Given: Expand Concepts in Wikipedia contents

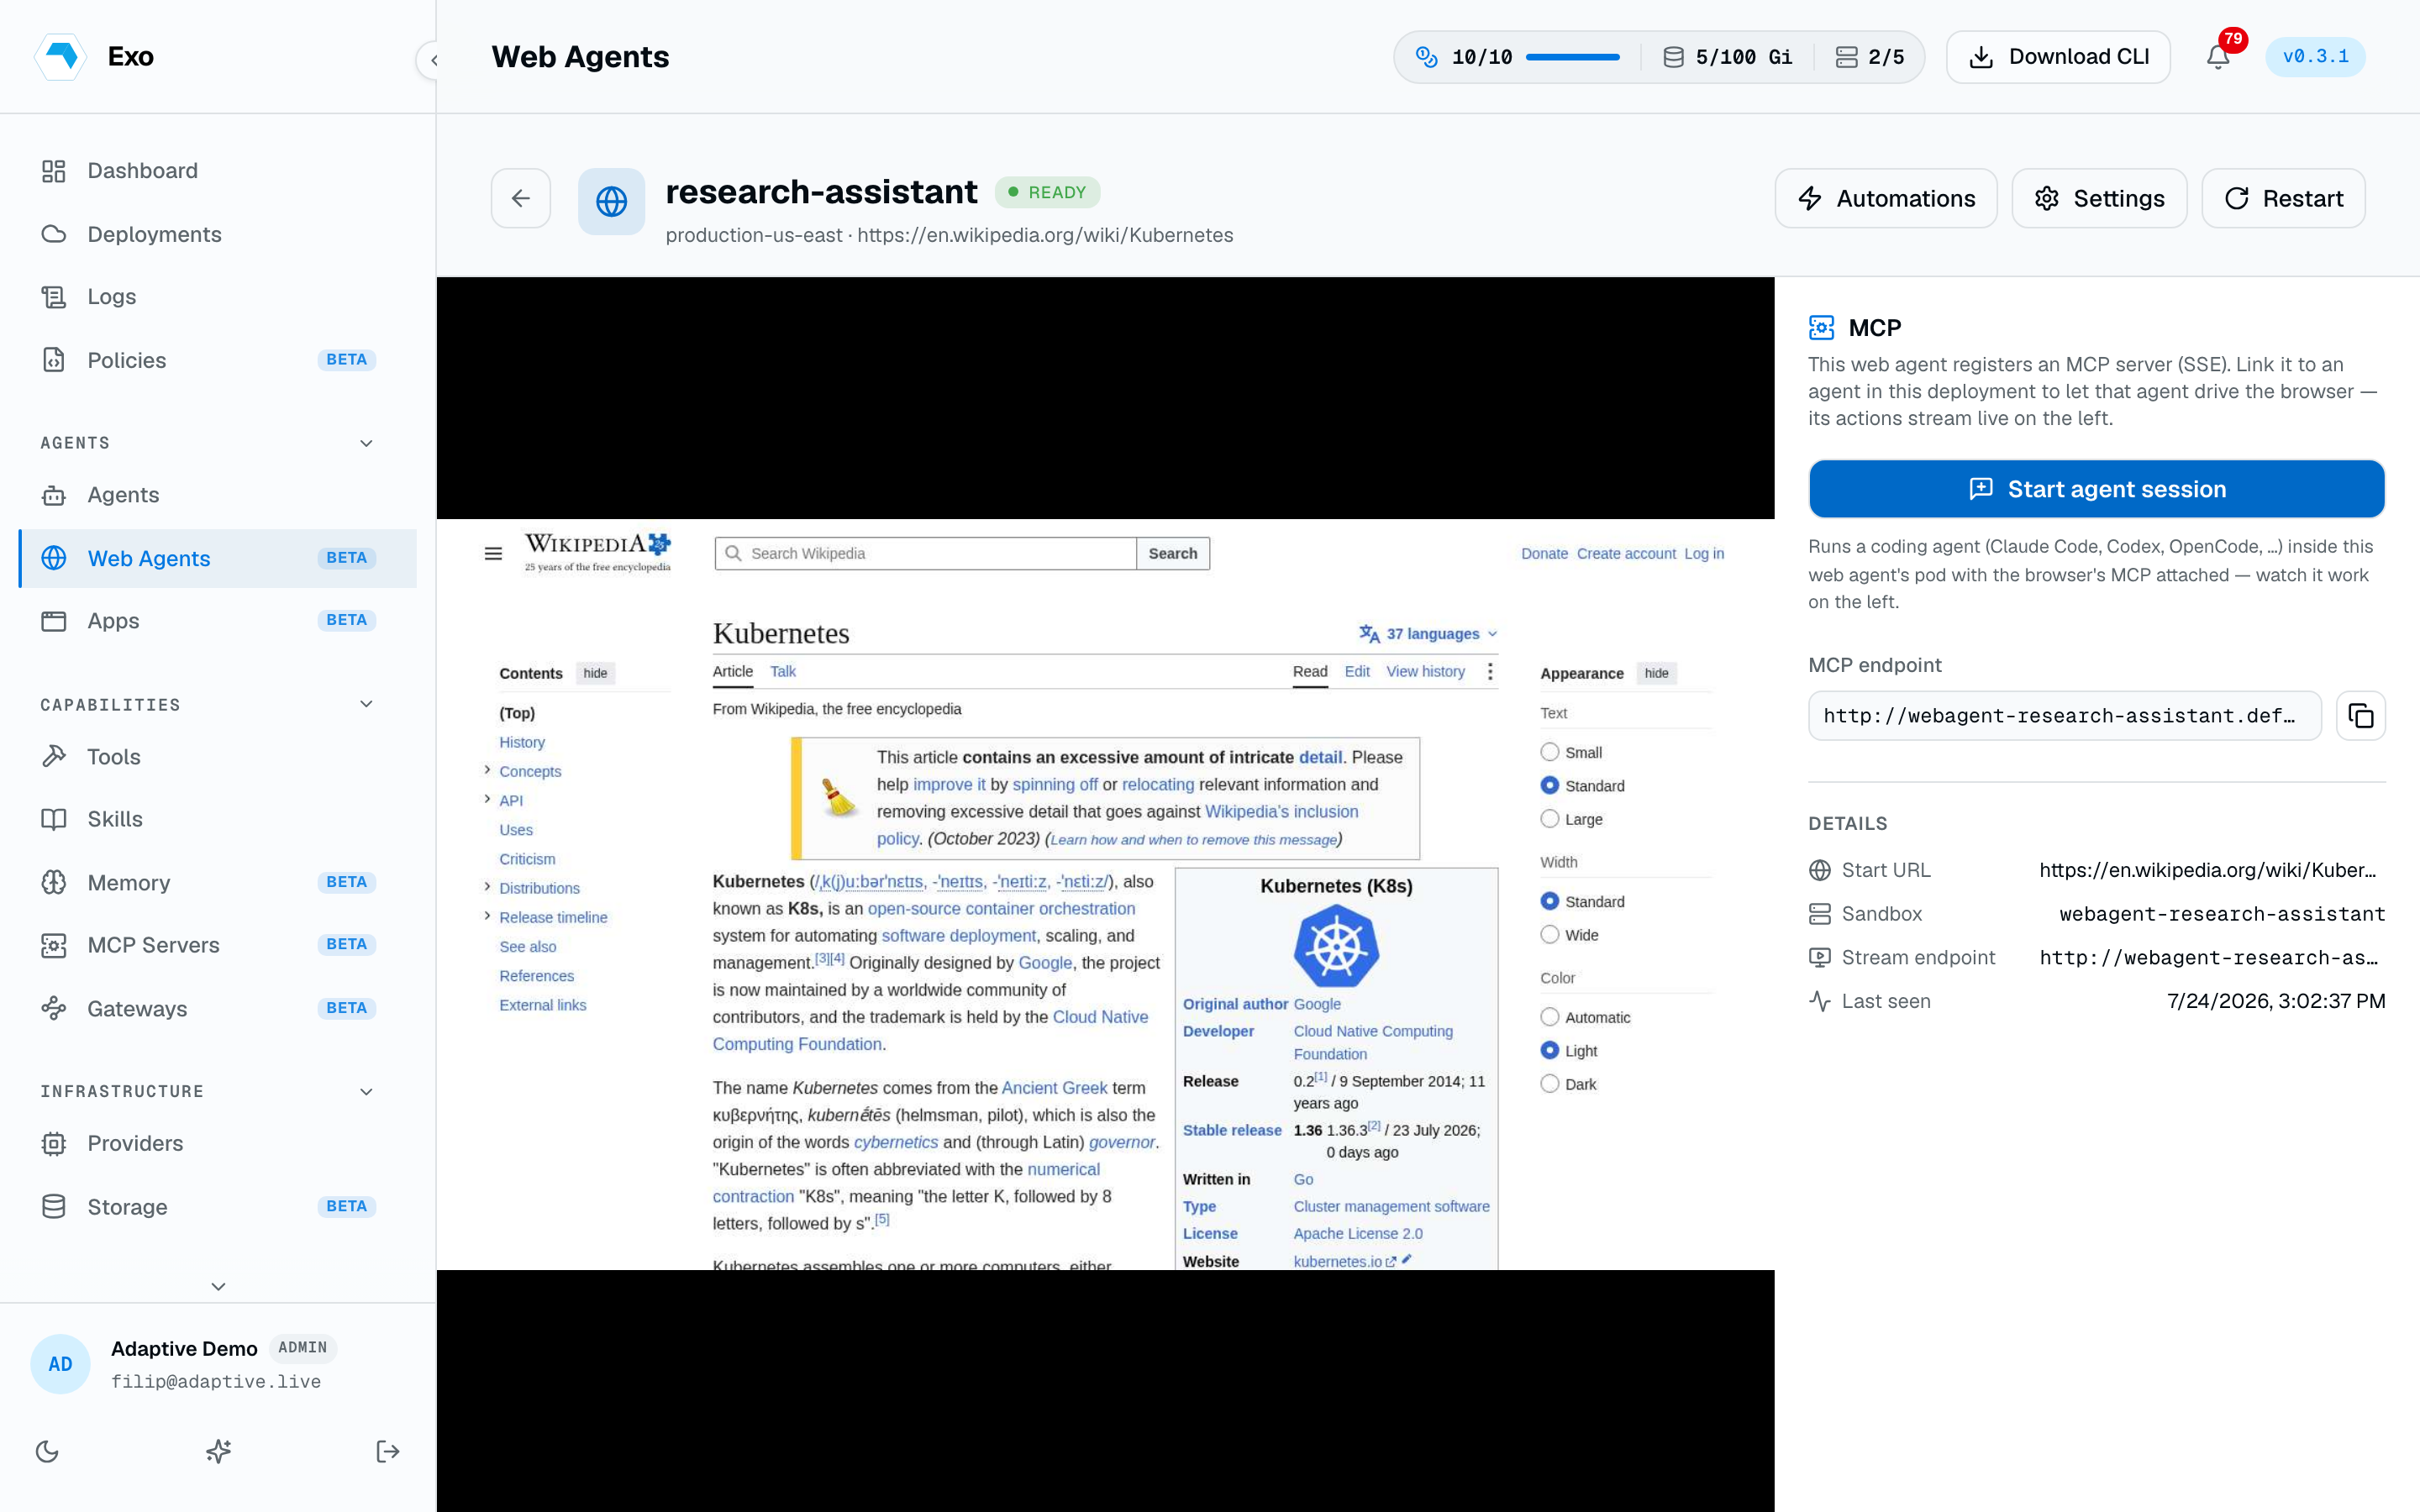Looking at the screenshot, I should (x=487, y=770).
